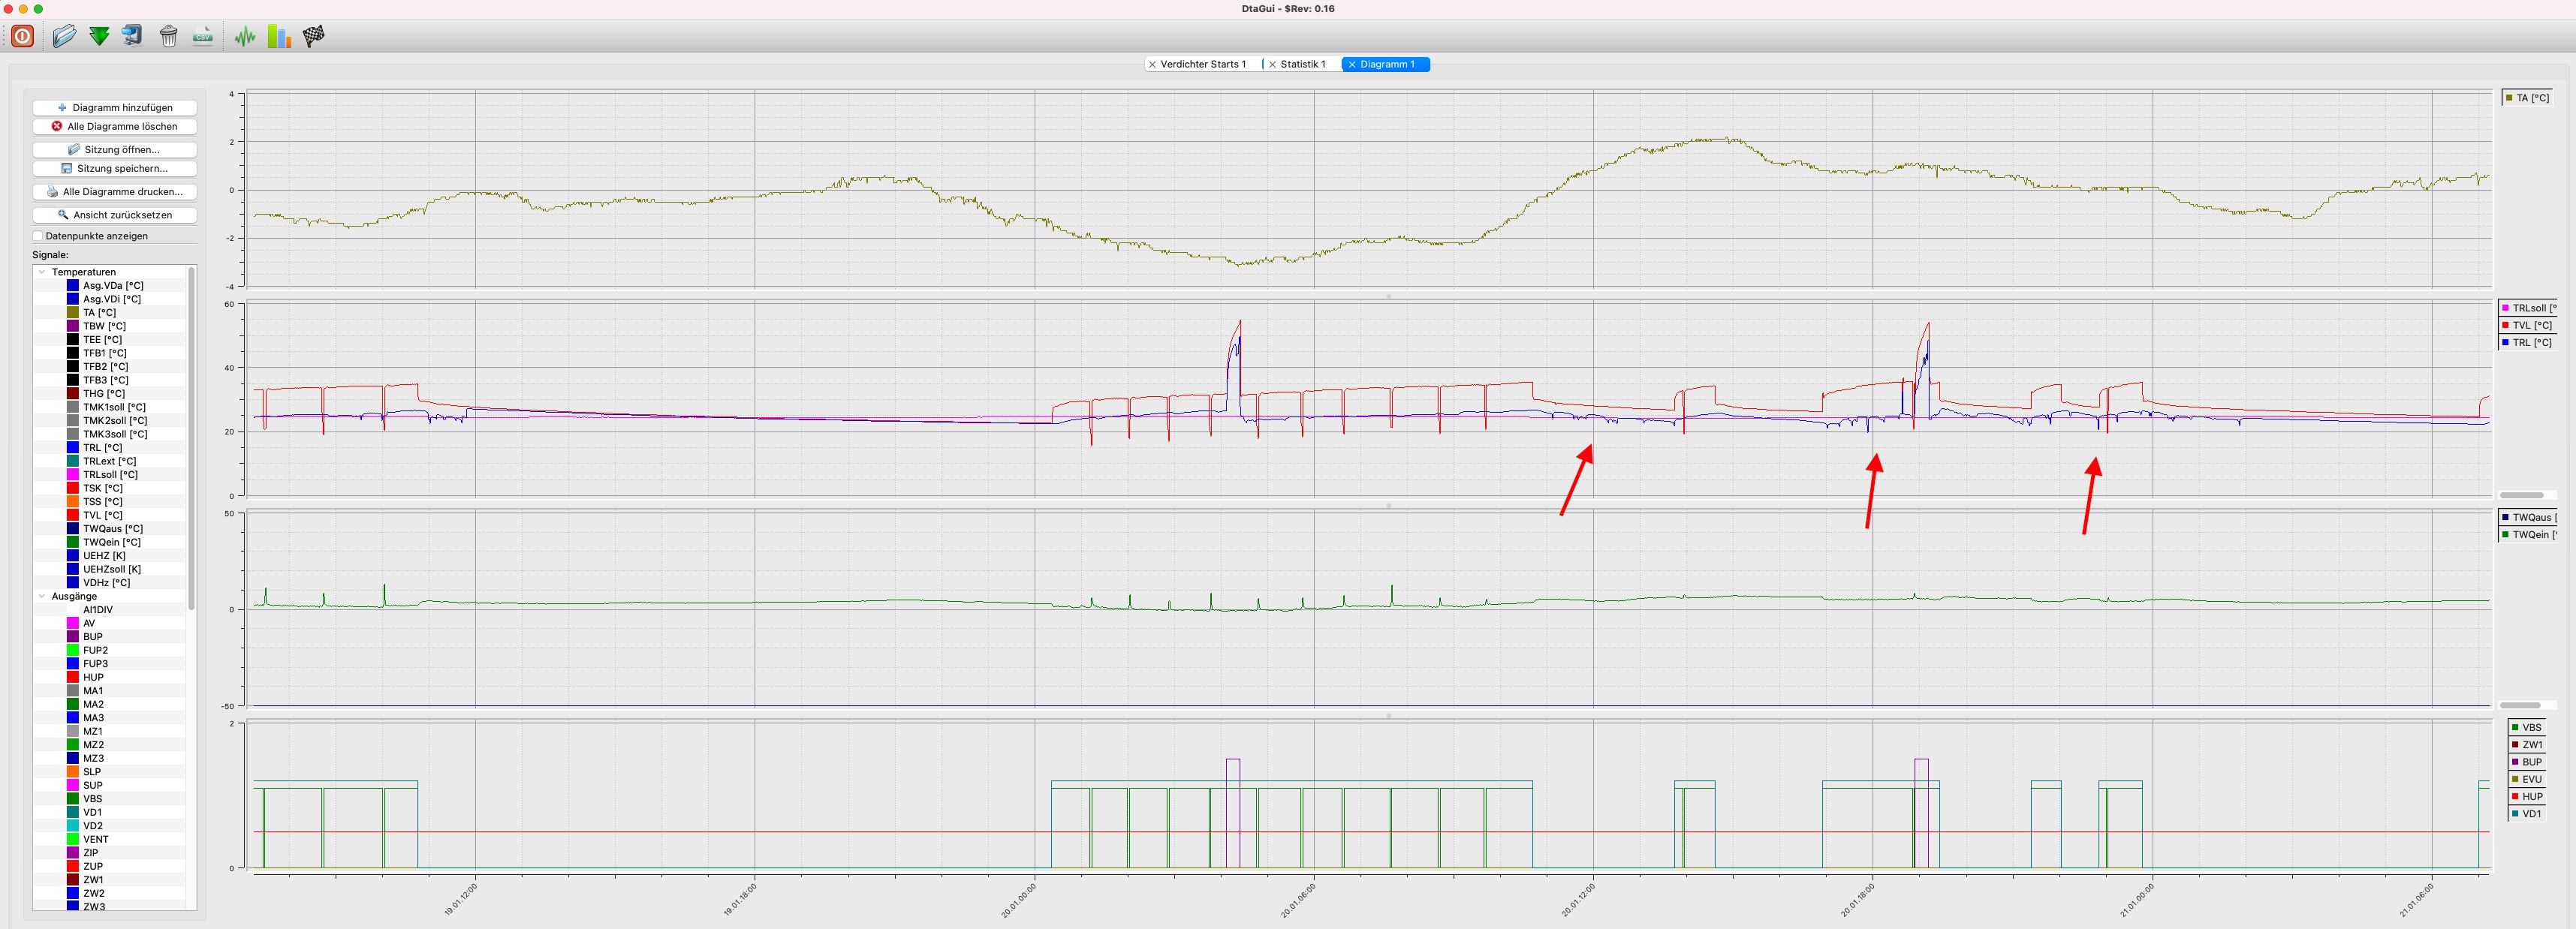Click TRLsoll legend entry in second chart
The image size is (2576, 929).
pos(2528,308)
